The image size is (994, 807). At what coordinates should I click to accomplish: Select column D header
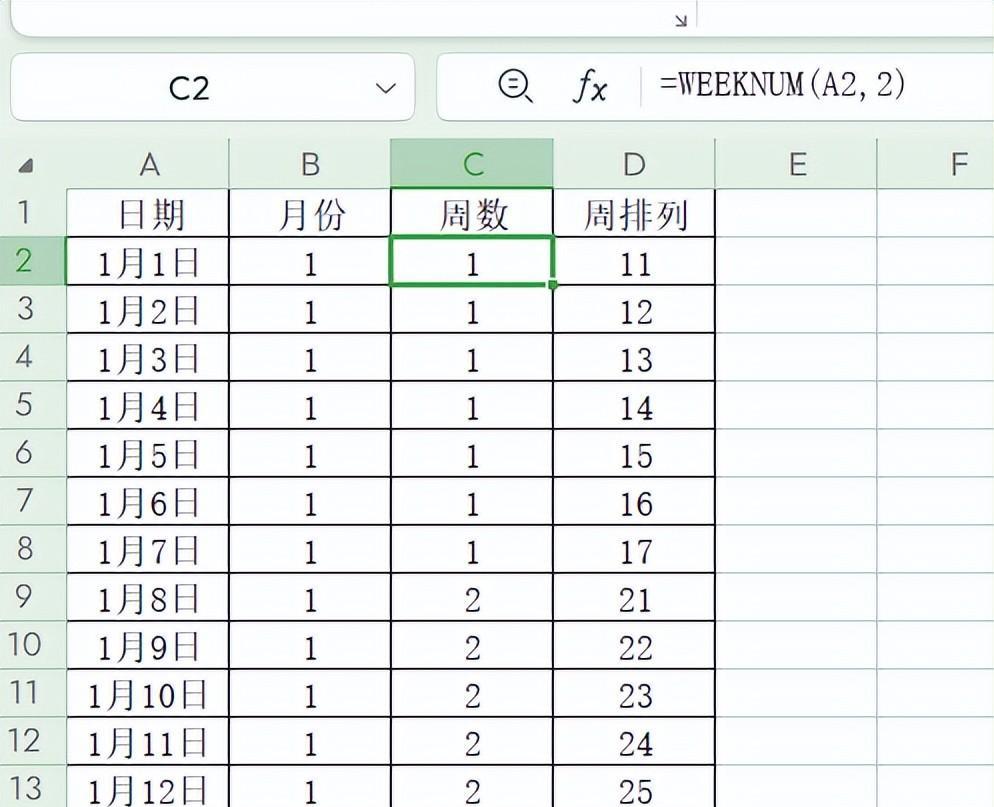pos(634,165)
